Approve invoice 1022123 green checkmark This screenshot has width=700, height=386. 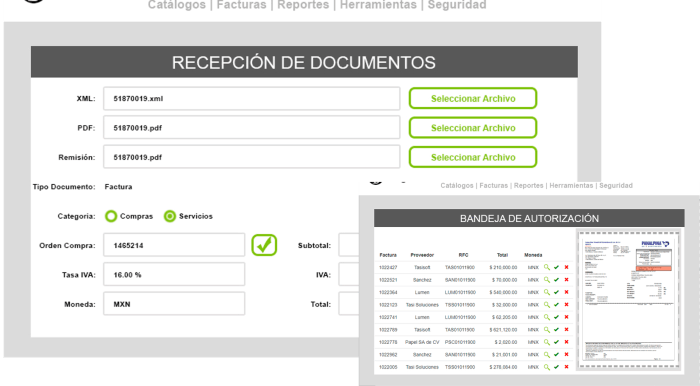pyautogui.click(x=556, y=305)
